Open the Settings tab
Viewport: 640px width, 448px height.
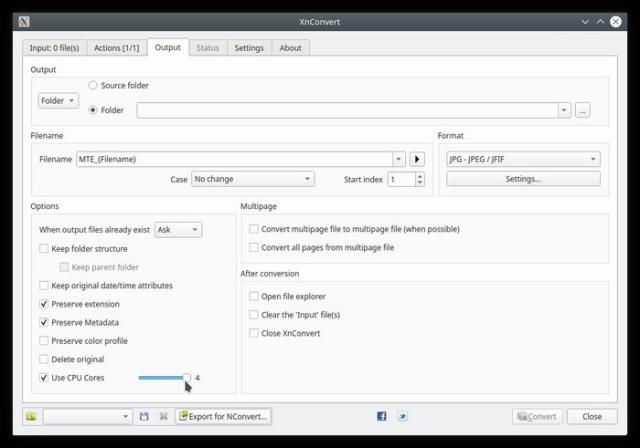[249, 47]
